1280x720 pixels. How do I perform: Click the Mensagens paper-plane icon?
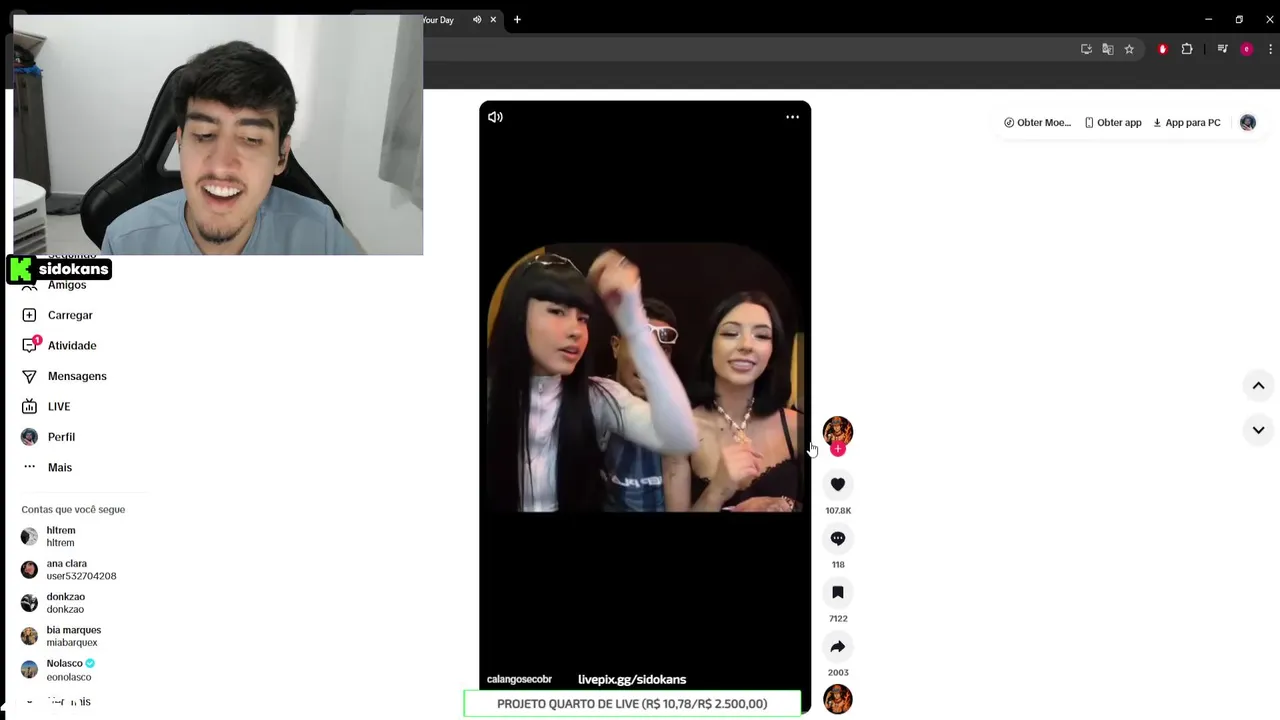pyautogui.click(x=29, y=376)
